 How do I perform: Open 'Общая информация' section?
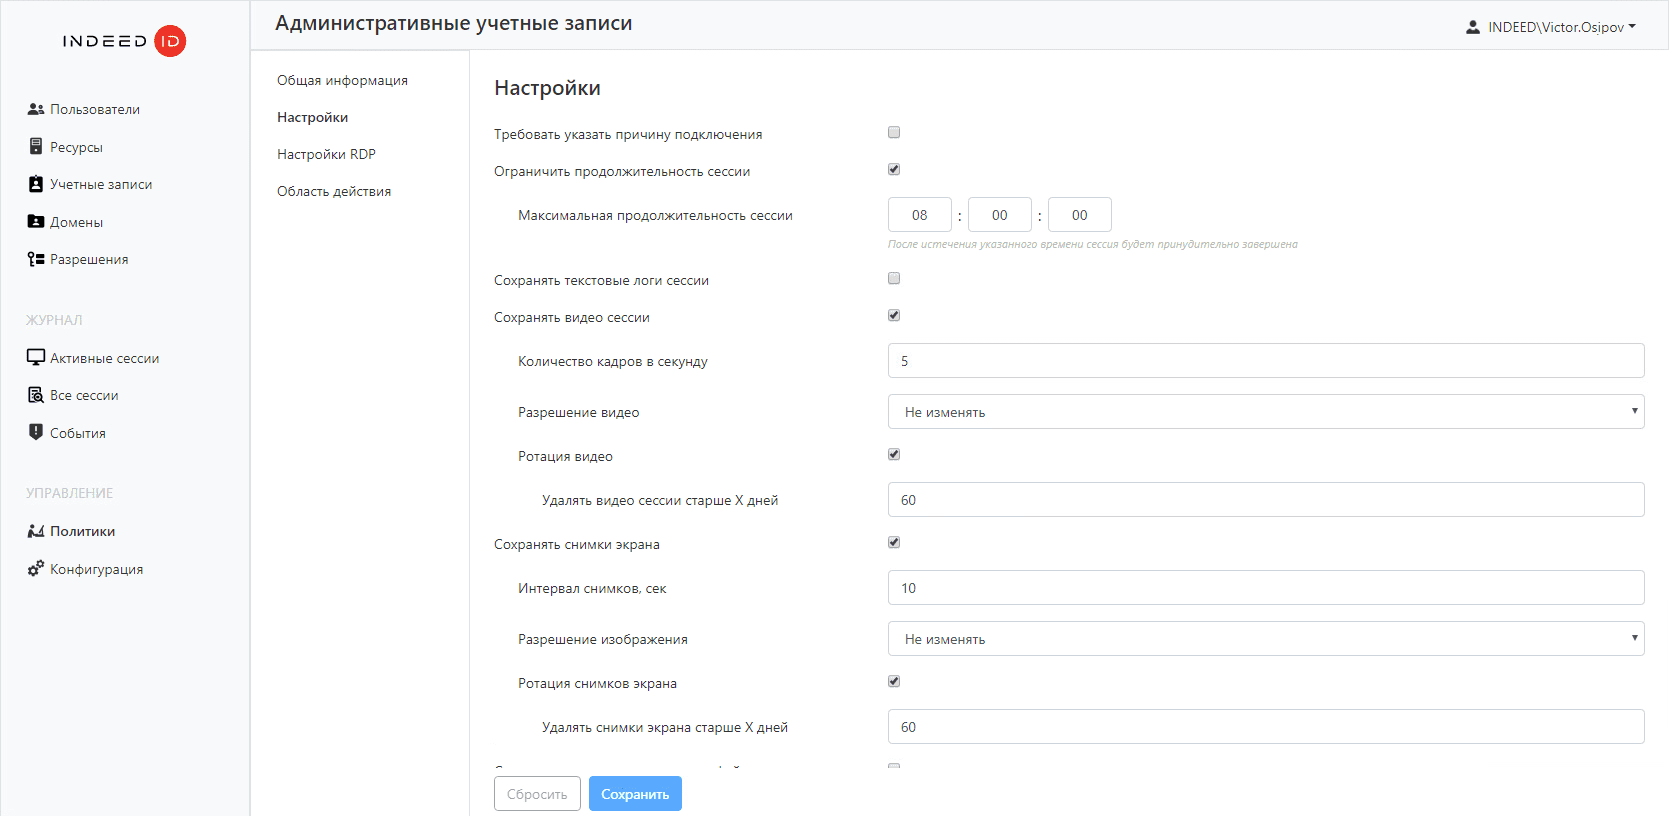point(342,80)
